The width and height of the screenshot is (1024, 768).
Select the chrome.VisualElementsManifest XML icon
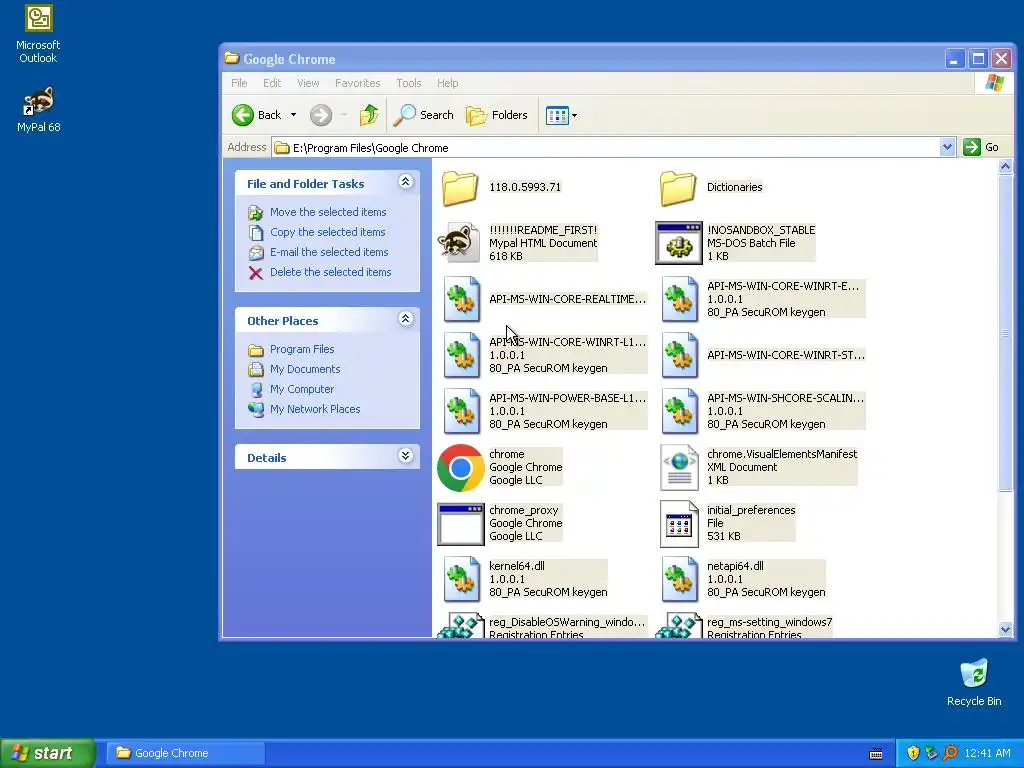click(679, 468)
